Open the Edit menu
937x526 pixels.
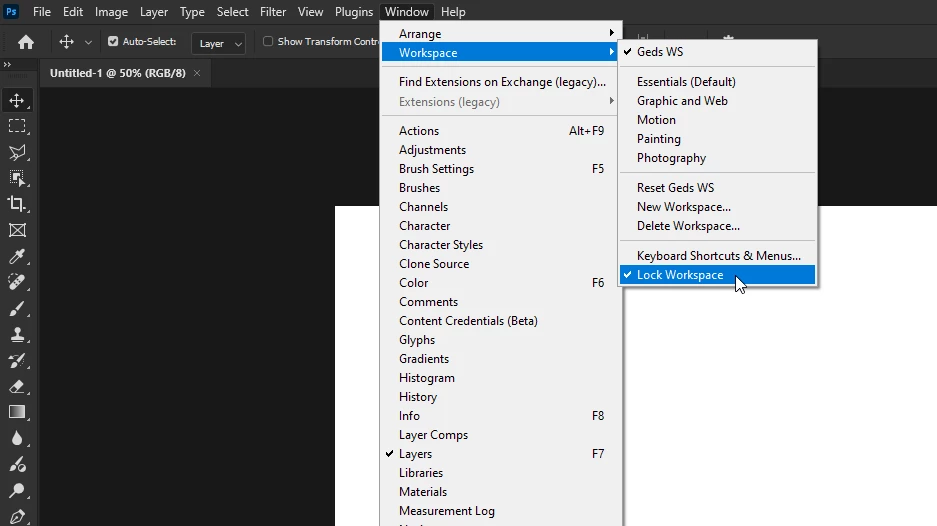point(73,12)
